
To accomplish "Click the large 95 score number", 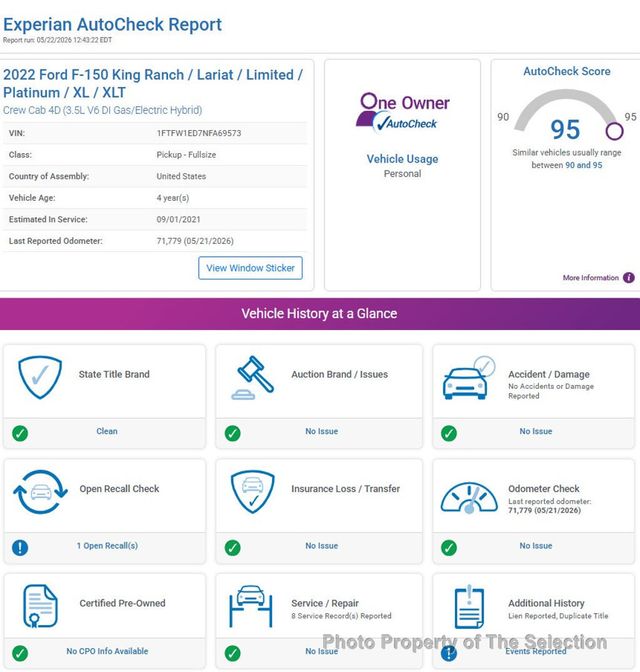I will click(565, 129).
